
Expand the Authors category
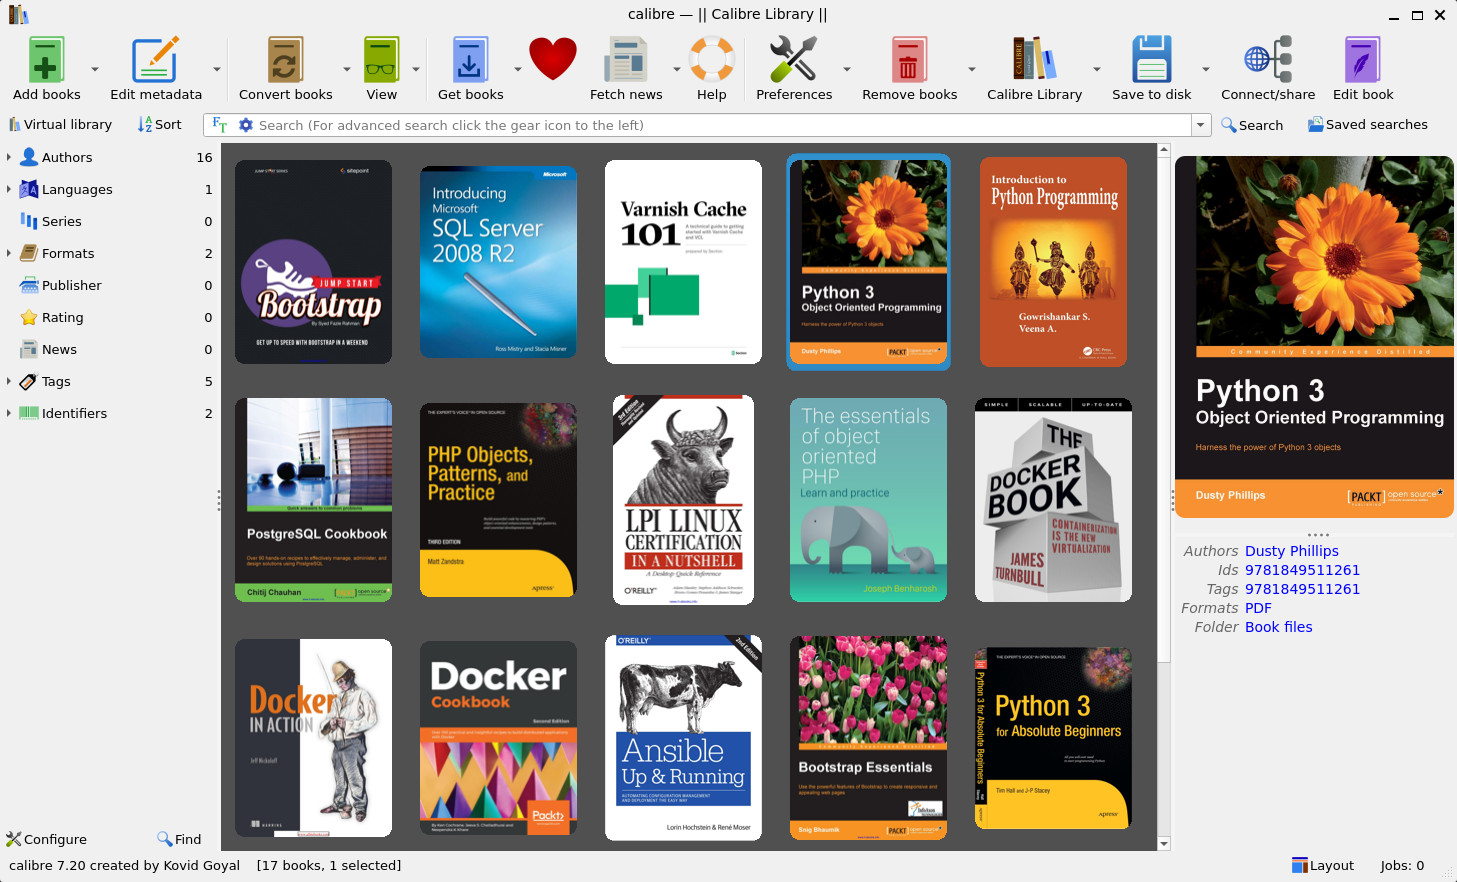point(9,157)
